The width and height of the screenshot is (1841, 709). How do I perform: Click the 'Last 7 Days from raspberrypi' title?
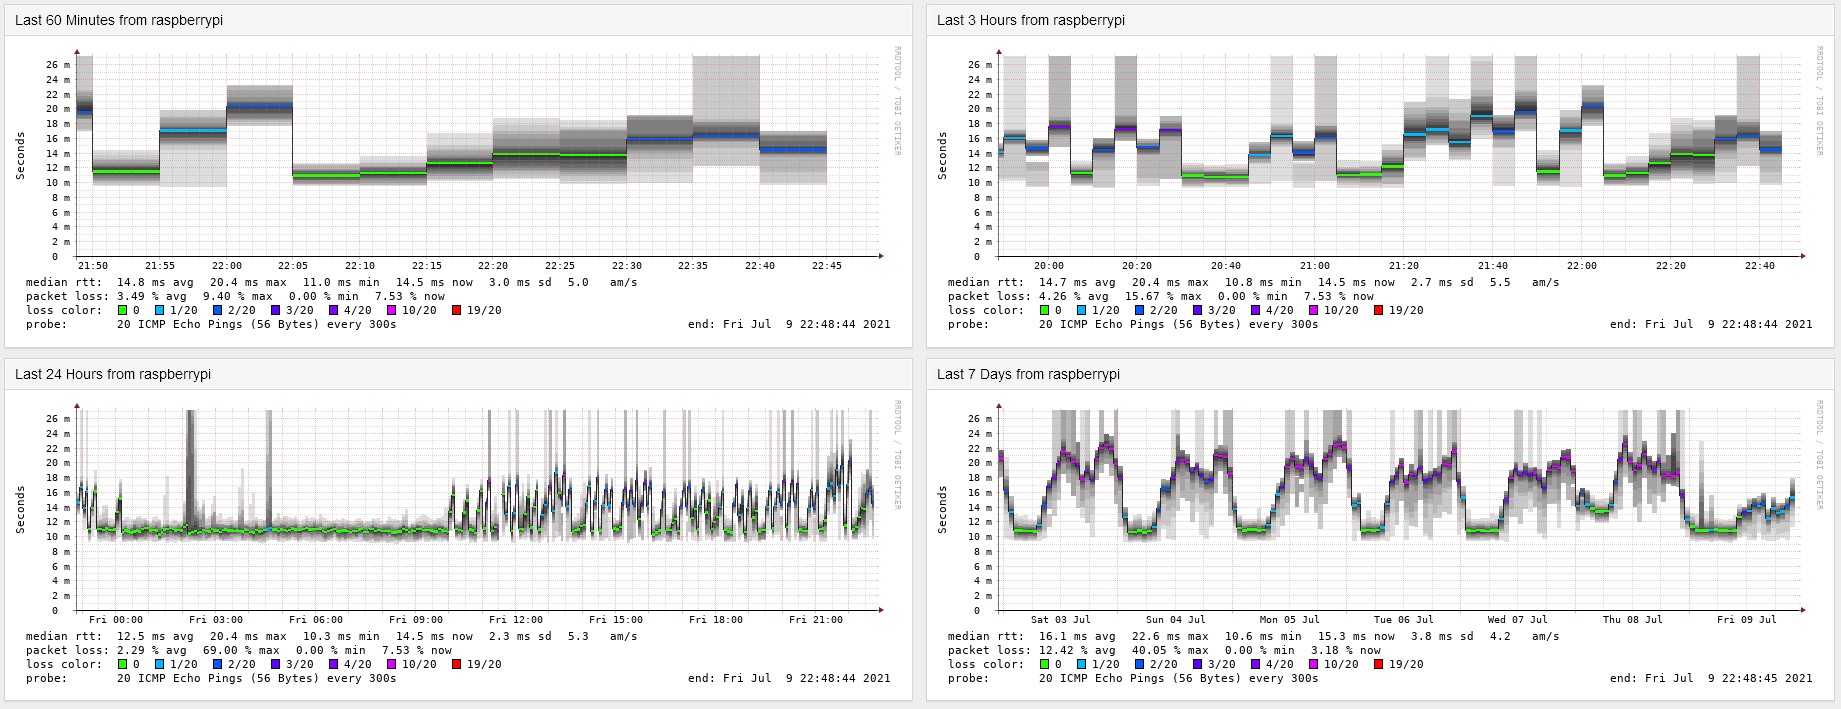pyautogui.click(x=1028, y=374)
